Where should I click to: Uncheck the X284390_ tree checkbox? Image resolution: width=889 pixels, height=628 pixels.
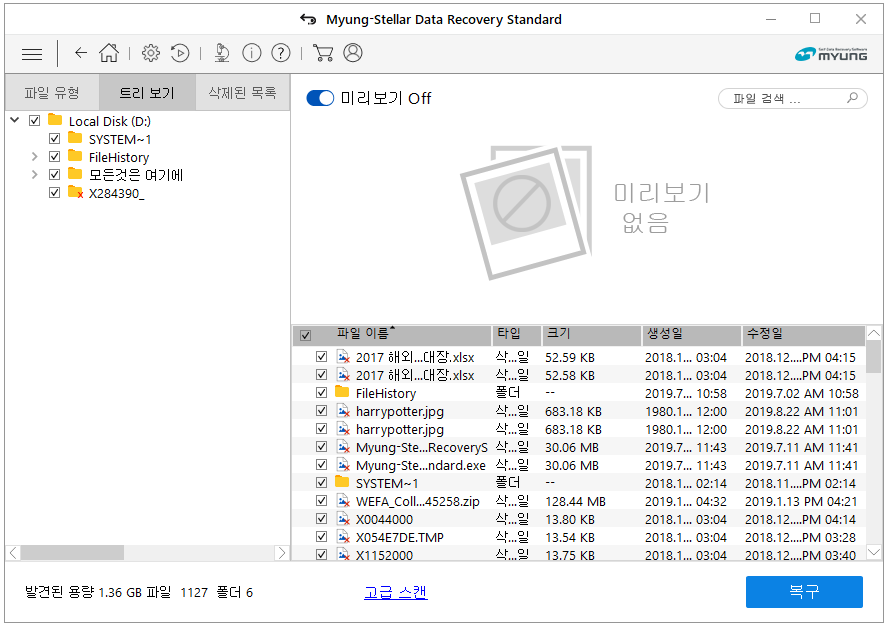tap(54, 193)
